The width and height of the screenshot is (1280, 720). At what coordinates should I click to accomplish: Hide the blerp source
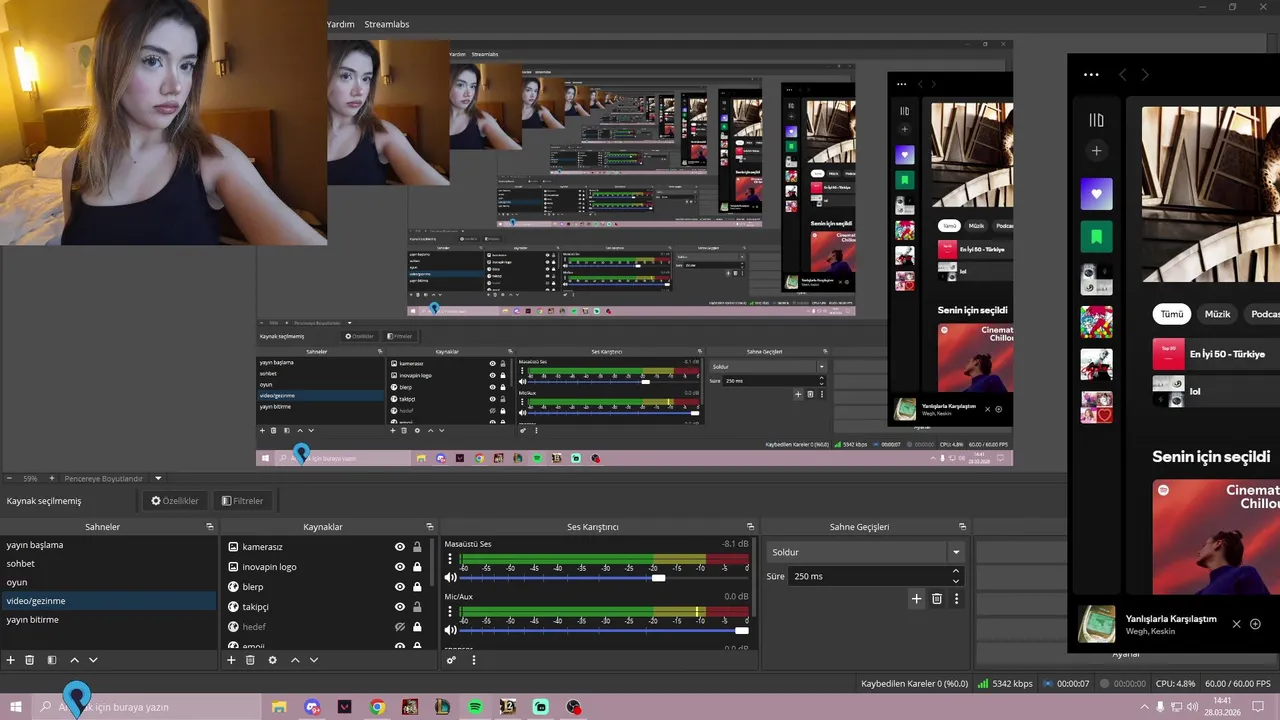400,587
